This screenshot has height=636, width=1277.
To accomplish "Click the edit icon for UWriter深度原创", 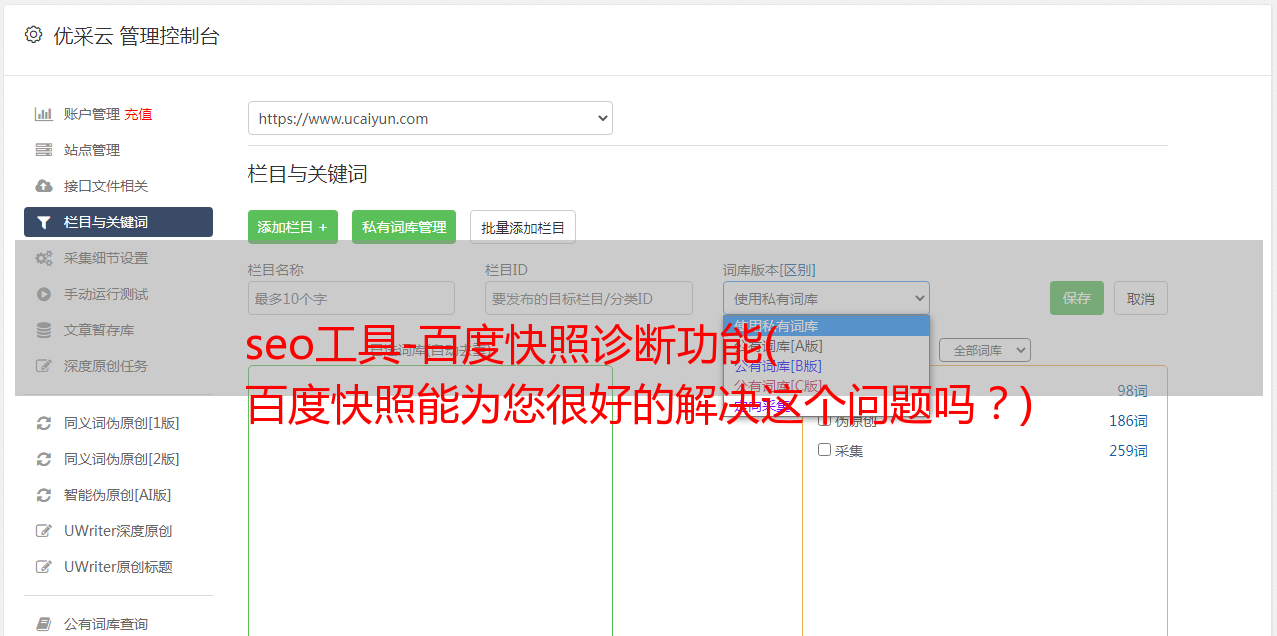I will [44, 531].
